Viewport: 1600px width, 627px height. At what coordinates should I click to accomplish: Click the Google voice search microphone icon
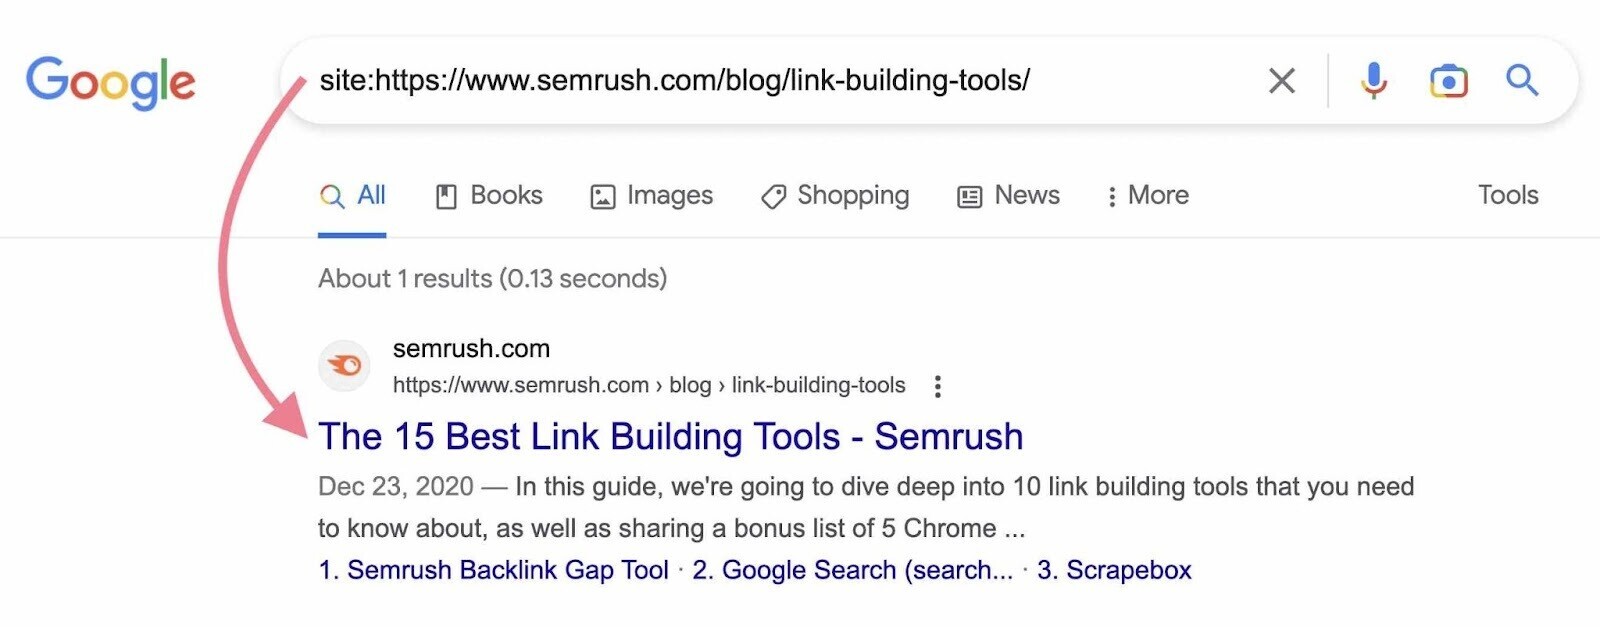[1374, 80]
